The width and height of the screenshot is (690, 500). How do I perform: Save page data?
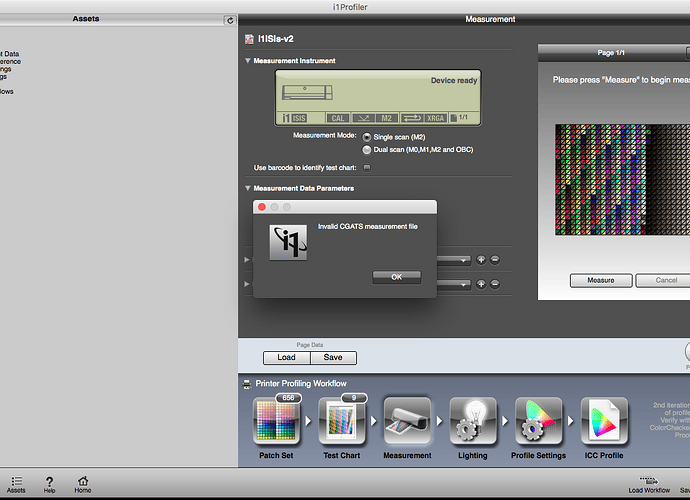(x=333, y=357)
